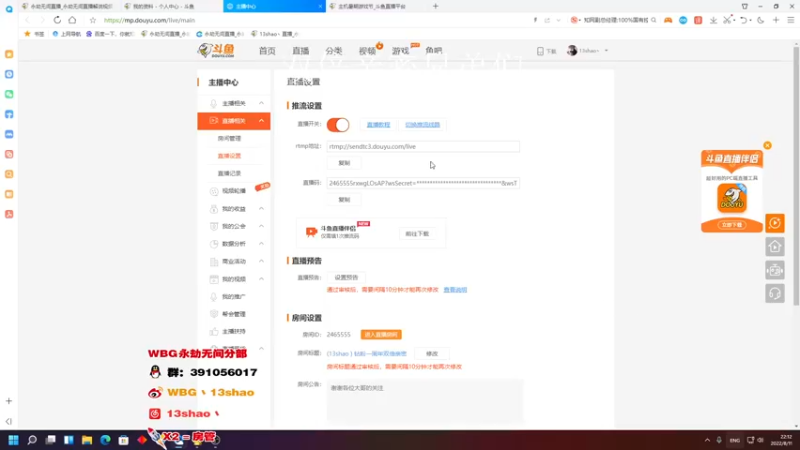The height and width of the screenshot is (450, 800).
Task: Open 直播 in Douyu top navigation
Action: pyautogui.click(x=301, y=51)
